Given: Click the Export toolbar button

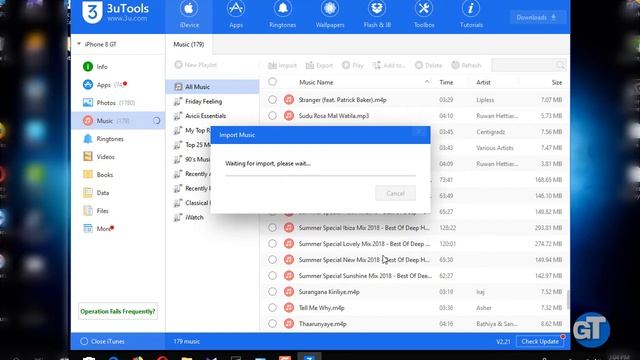Looking at the screenshot, I should tap(319, 65).
